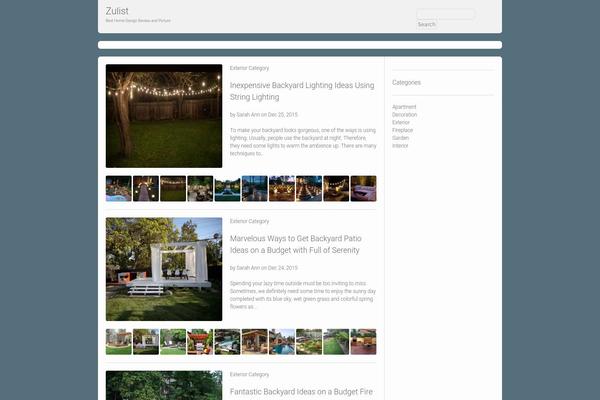This screenshot has width=600, height=400.
Task: Open the Inexpensive Backyard Lighting Ideas post title
Action: [x=302, y=91]
